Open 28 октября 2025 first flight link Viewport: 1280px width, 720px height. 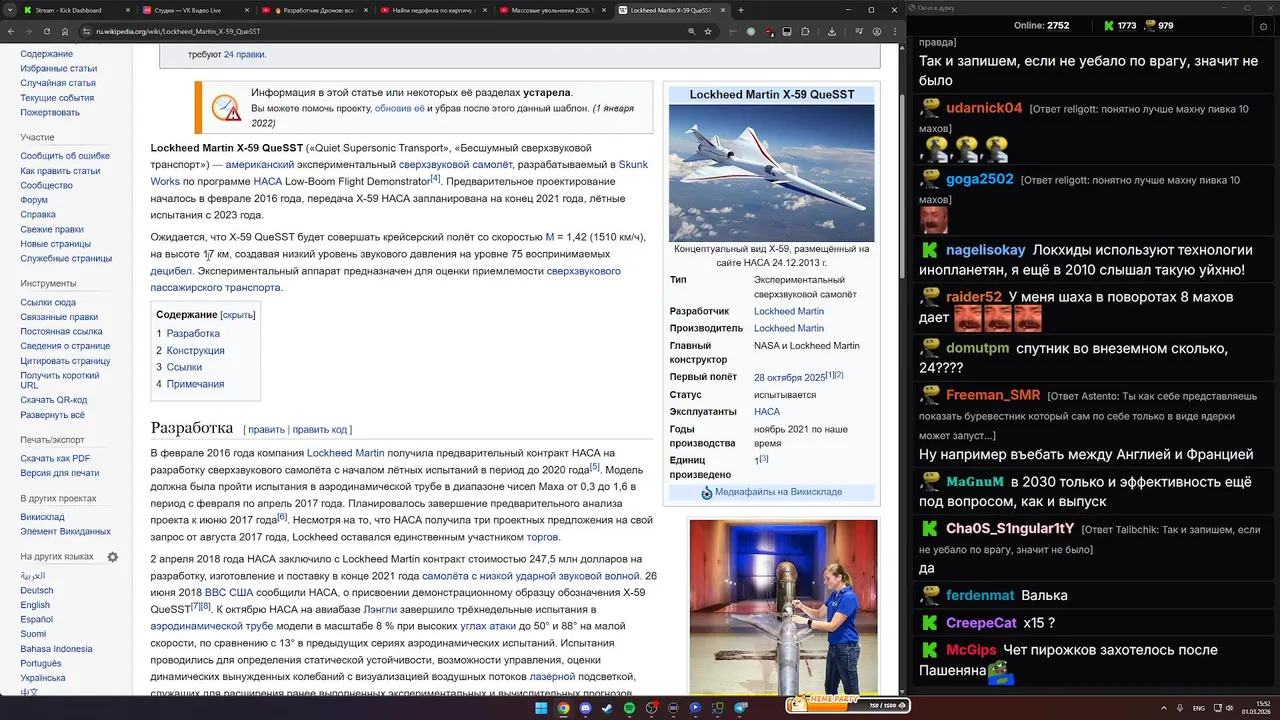click(x=789, y=378)
